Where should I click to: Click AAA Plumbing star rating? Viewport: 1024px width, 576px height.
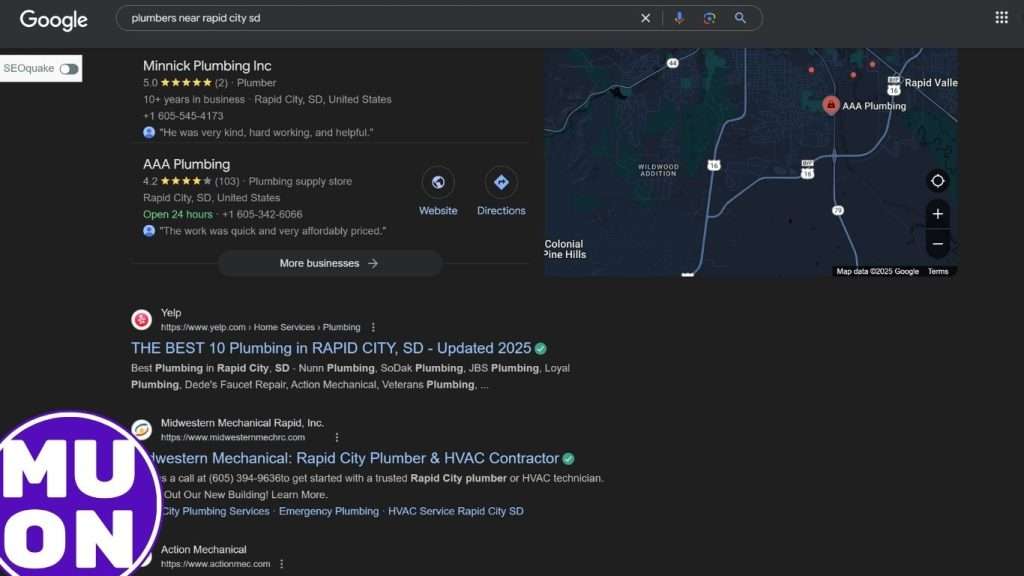coord(186,182)
